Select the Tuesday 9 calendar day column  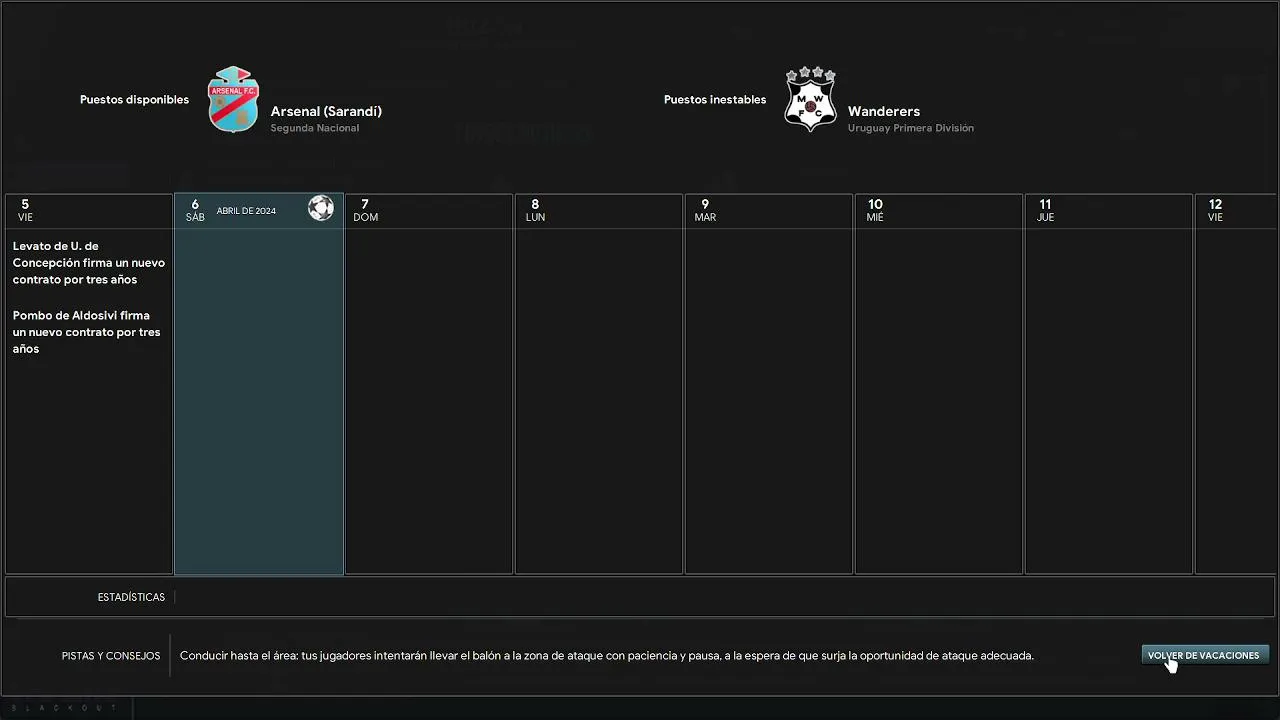click(769, 384)
